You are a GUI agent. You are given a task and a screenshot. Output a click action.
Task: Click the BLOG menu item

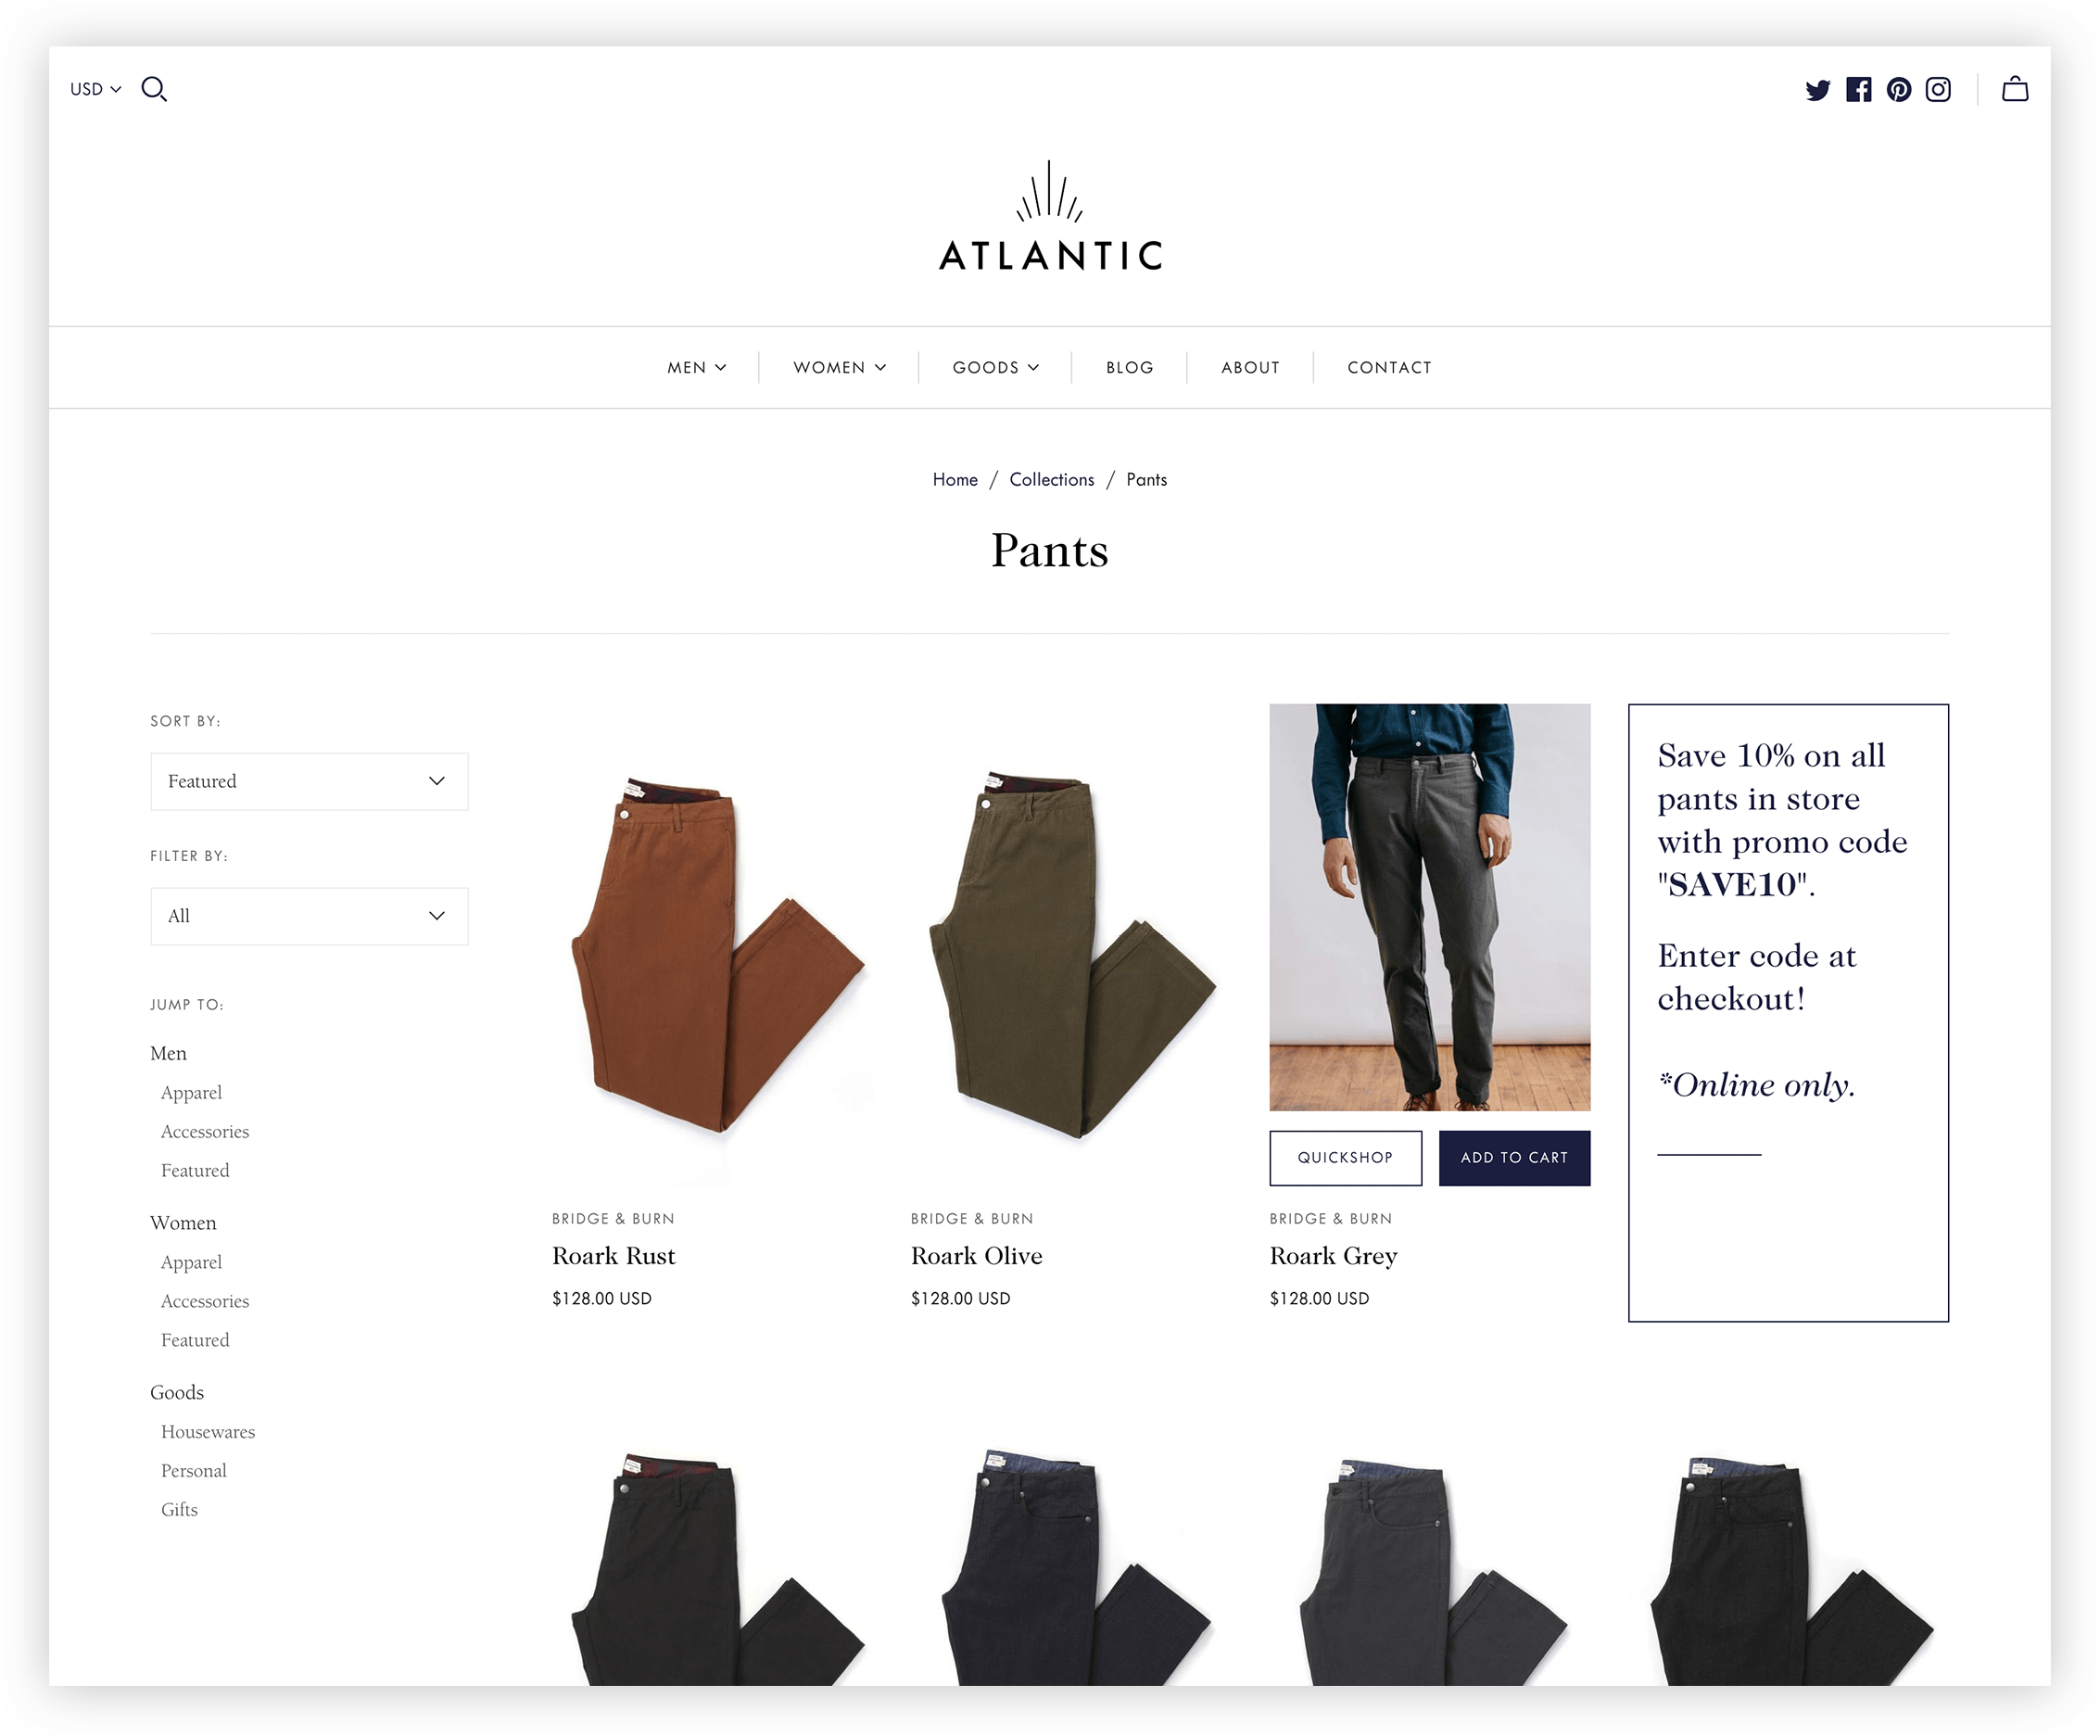1129,366
